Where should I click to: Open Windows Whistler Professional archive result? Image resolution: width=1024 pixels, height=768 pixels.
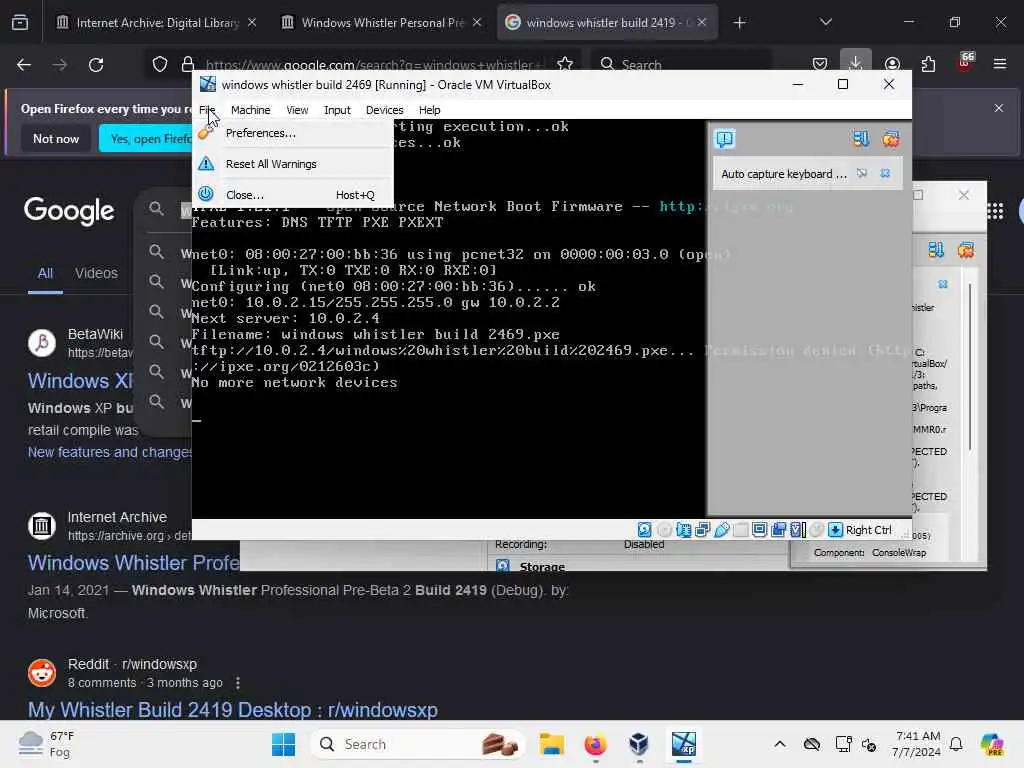tap(133, 562)
